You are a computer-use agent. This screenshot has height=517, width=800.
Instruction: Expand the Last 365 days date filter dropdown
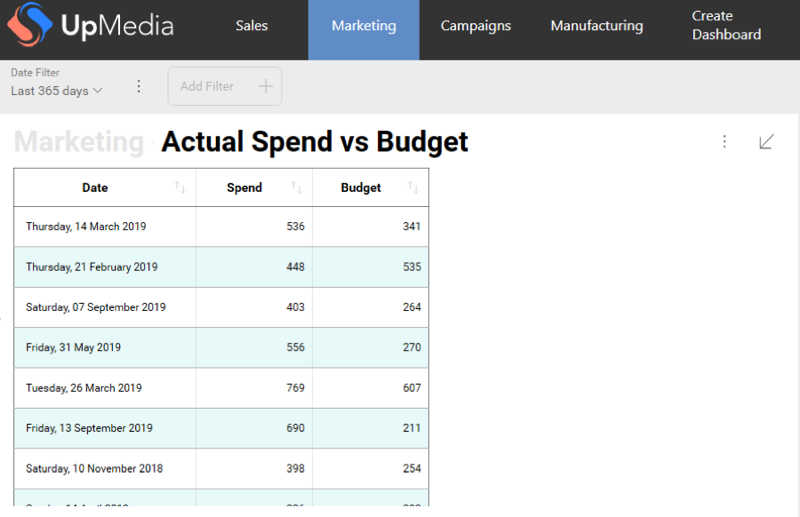(57, 91)
